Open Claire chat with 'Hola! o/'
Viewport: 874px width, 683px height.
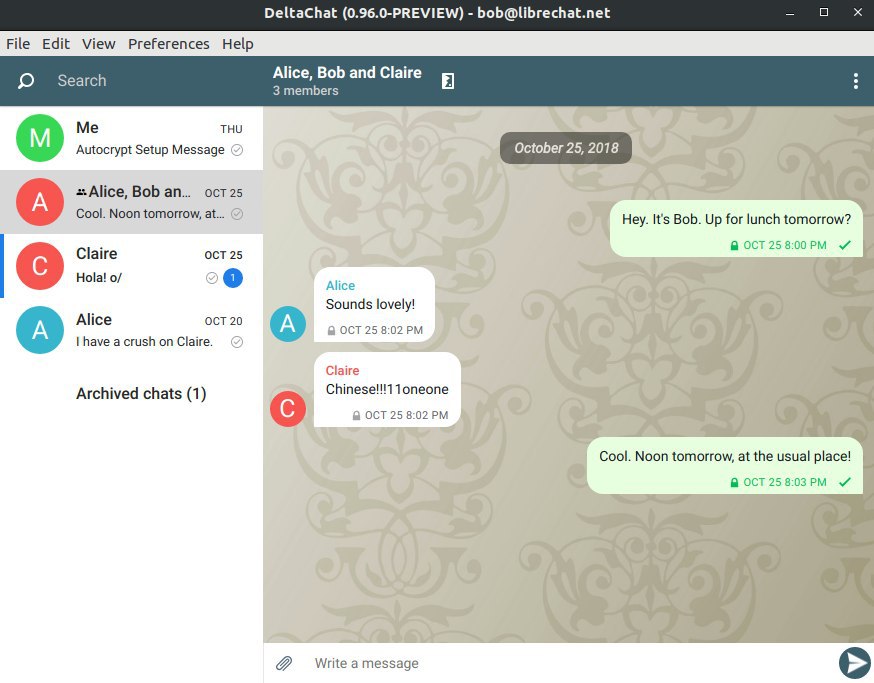(x=132, y=266)
